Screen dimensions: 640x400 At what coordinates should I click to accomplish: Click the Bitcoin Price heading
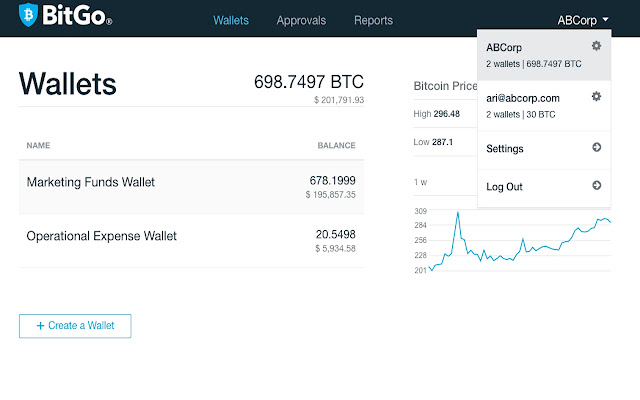point(445,86)
